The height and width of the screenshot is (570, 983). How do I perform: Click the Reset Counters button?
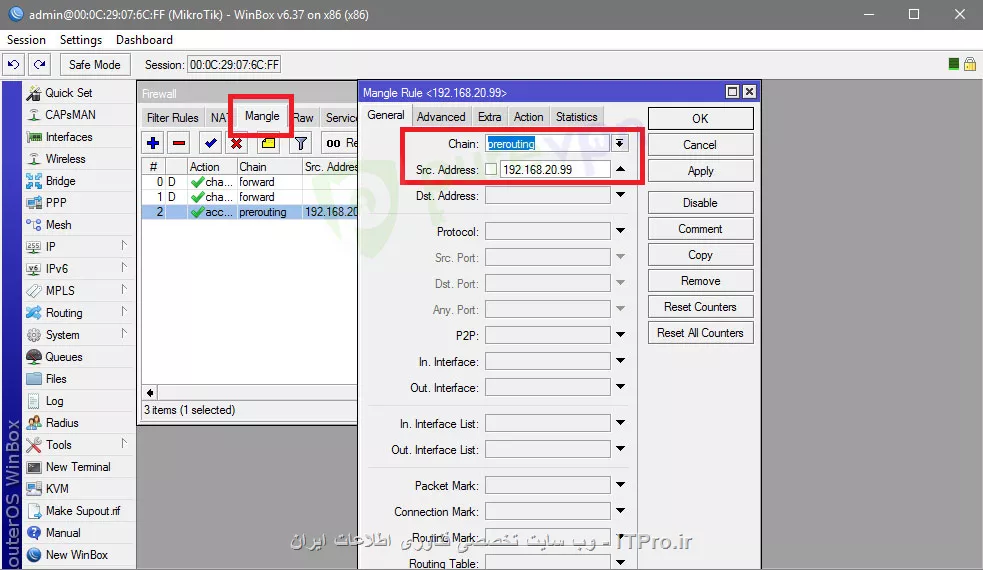700,307
